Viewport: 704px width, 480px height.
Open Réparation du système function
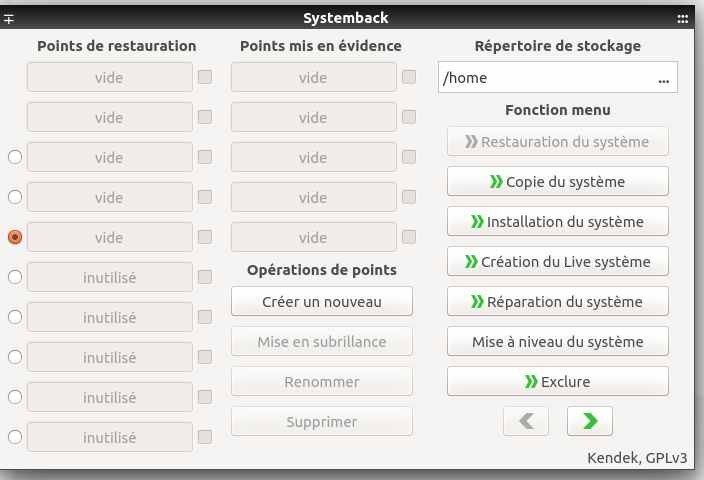[557, 301]
